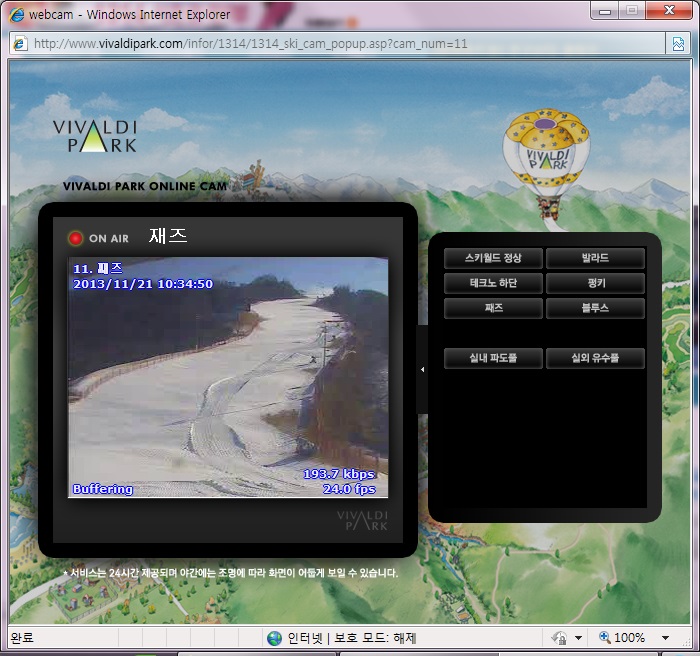Click the 'Buffering' status in video
This screenshot has width=700, height=656.
click(x=103, y=489)
